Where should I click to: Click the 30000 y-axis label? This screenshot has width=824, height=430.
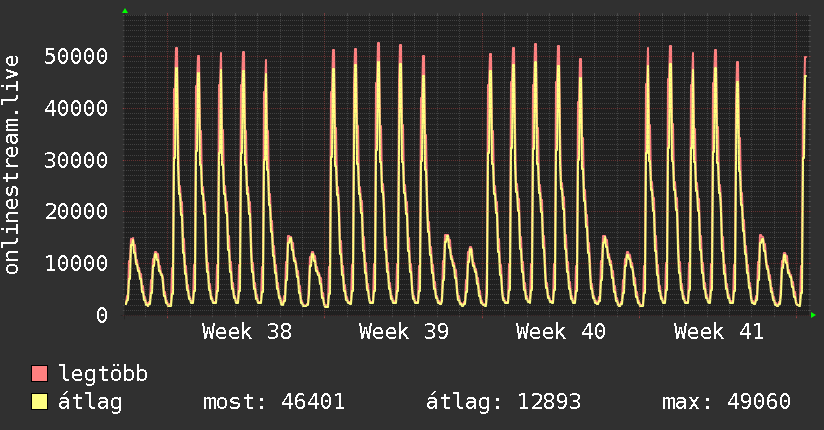click(76, 160)
